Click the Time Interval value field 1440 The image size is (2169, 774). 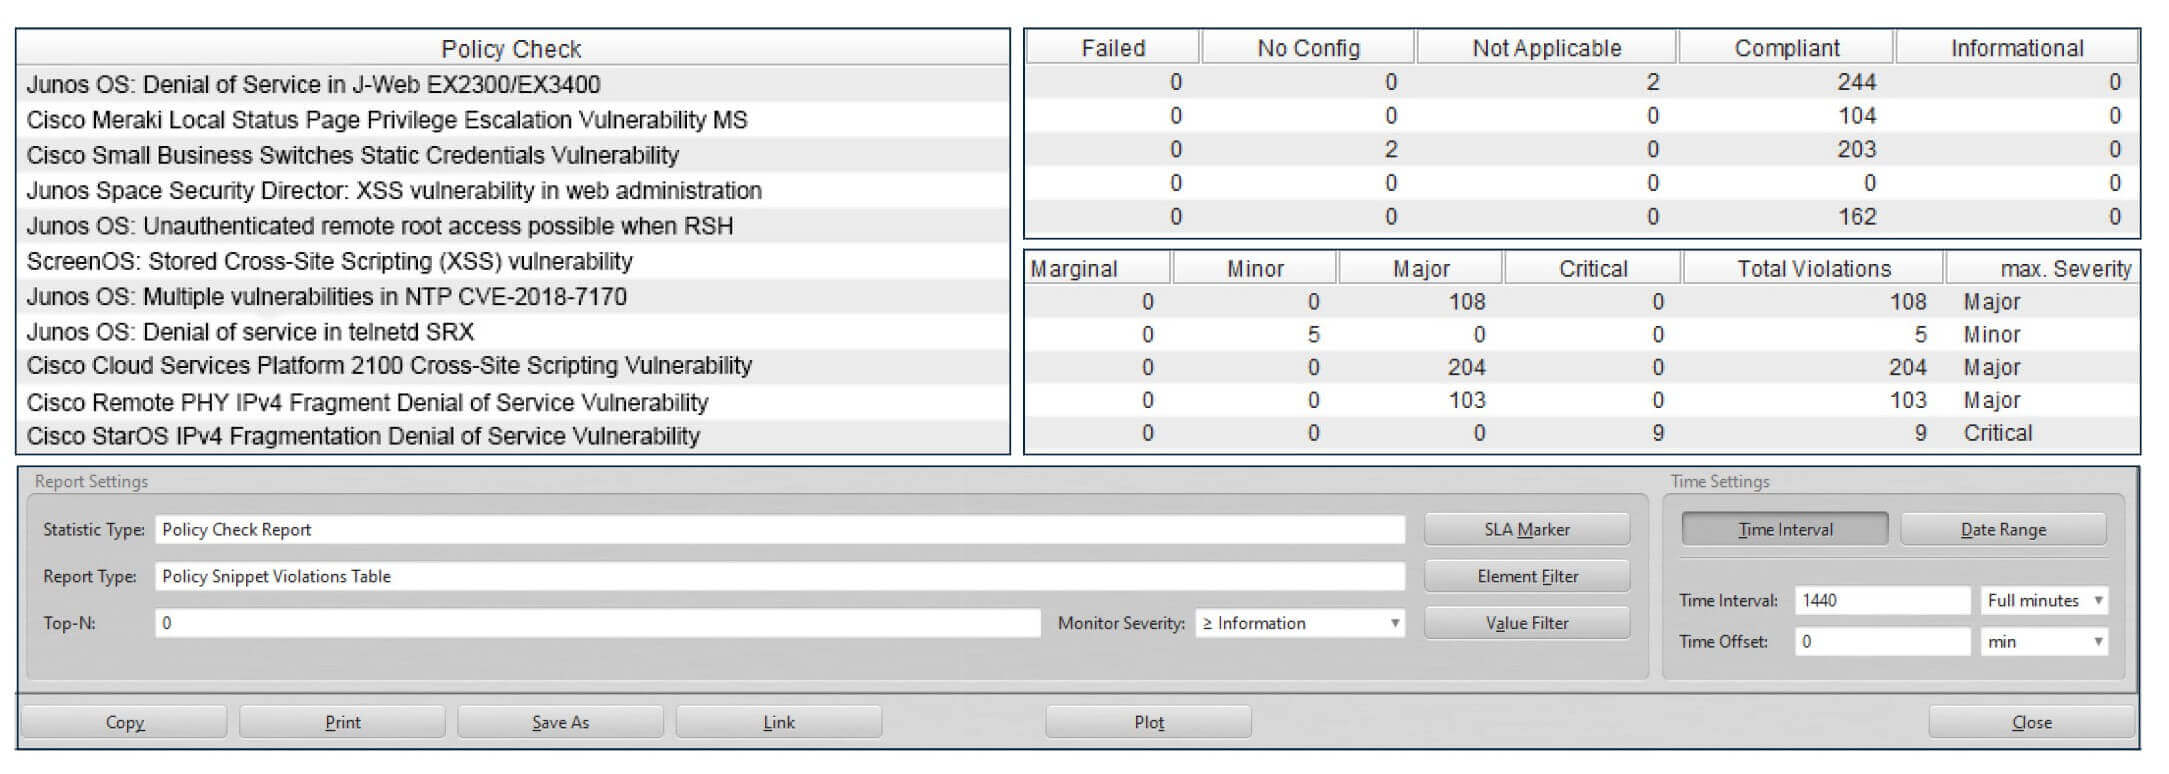pos(1882,600)
